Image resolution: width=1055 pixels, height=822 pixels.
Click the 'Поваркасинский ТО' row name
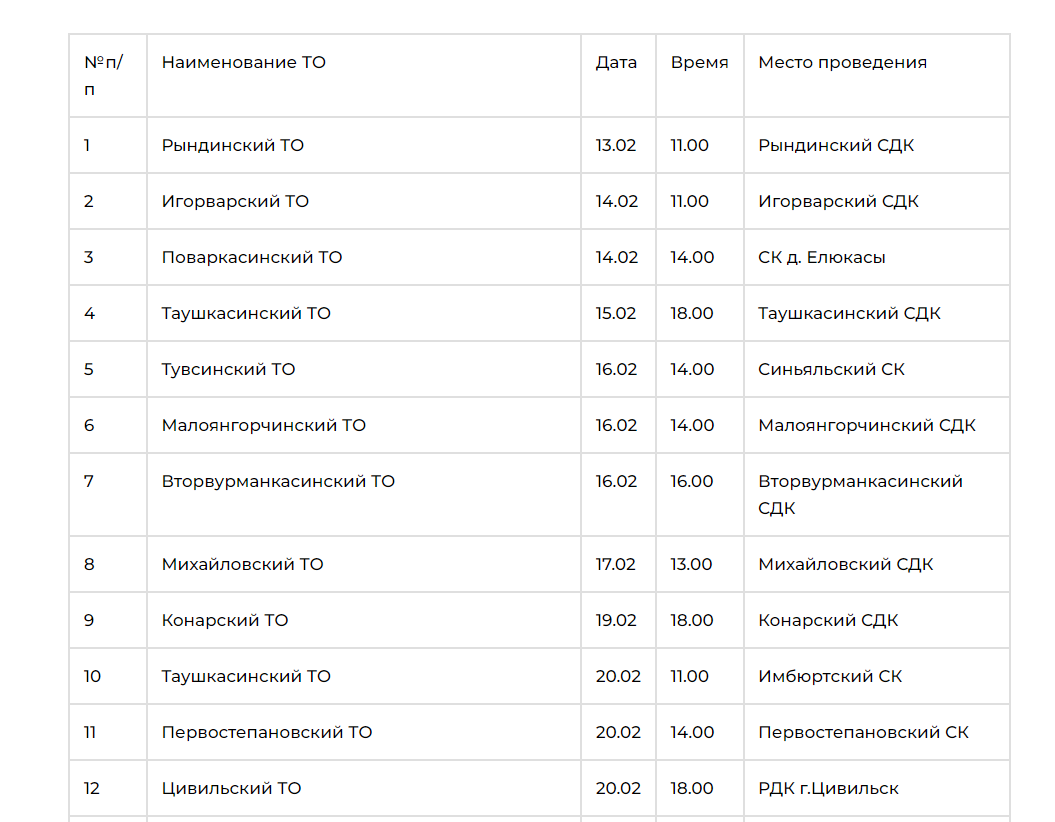click(x=252, y=257)
